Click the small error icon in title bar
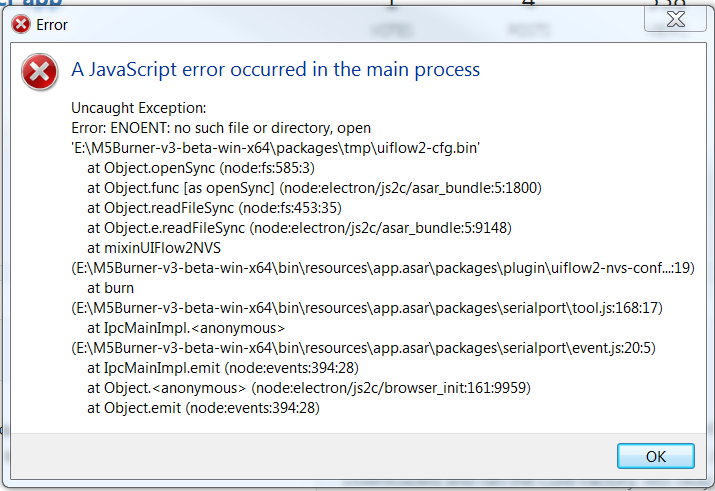Viewport: 715px width, 491px height. (21, 24)
